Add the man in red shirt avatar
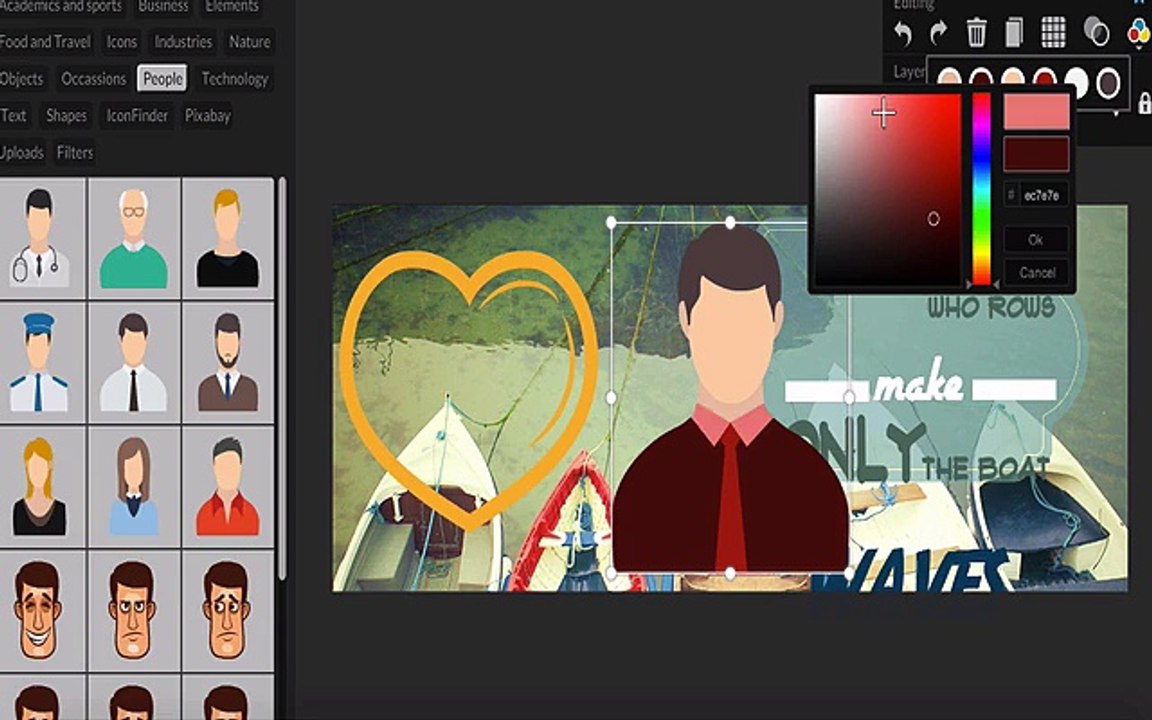Viewport: 1152px width, 720px height. tap(228, 486)
